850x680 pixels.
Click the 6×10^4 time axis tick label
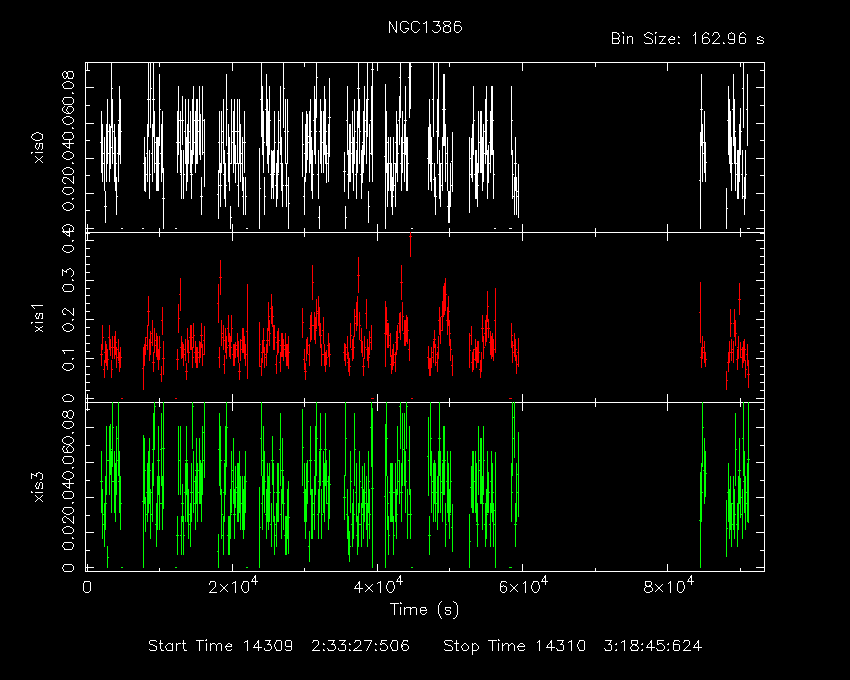point(523,586)
